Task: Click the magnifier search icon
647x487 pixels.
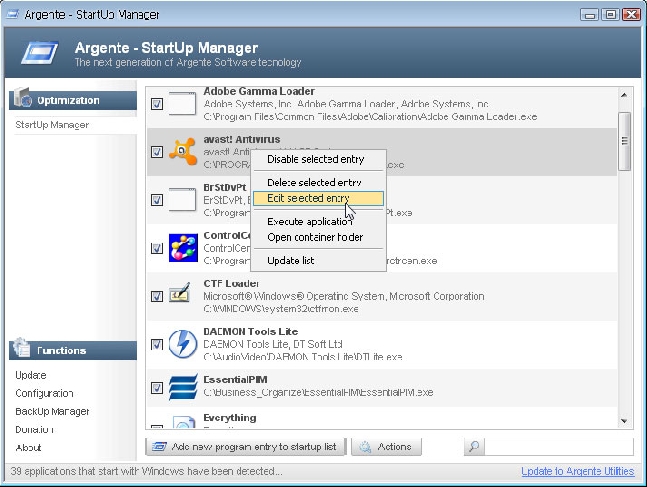Action: click(x=475, y=447)
